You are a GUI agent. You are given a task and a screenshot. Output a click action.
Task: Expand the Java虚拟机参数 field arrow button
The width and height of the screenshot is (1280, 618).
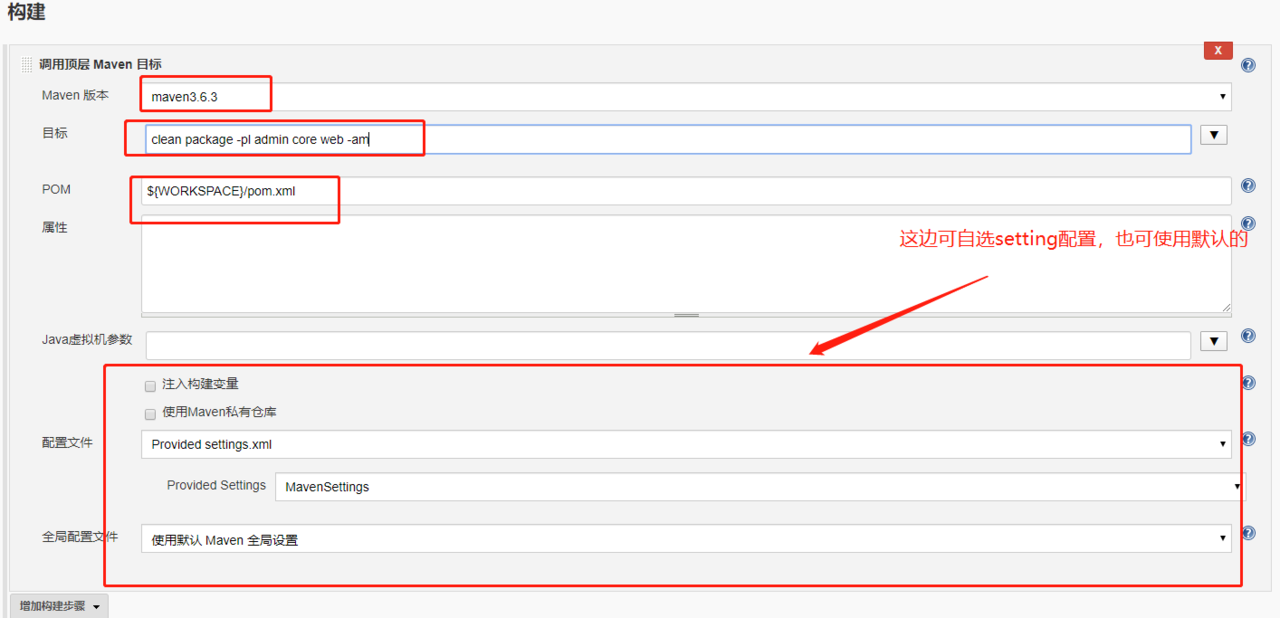1213,342
